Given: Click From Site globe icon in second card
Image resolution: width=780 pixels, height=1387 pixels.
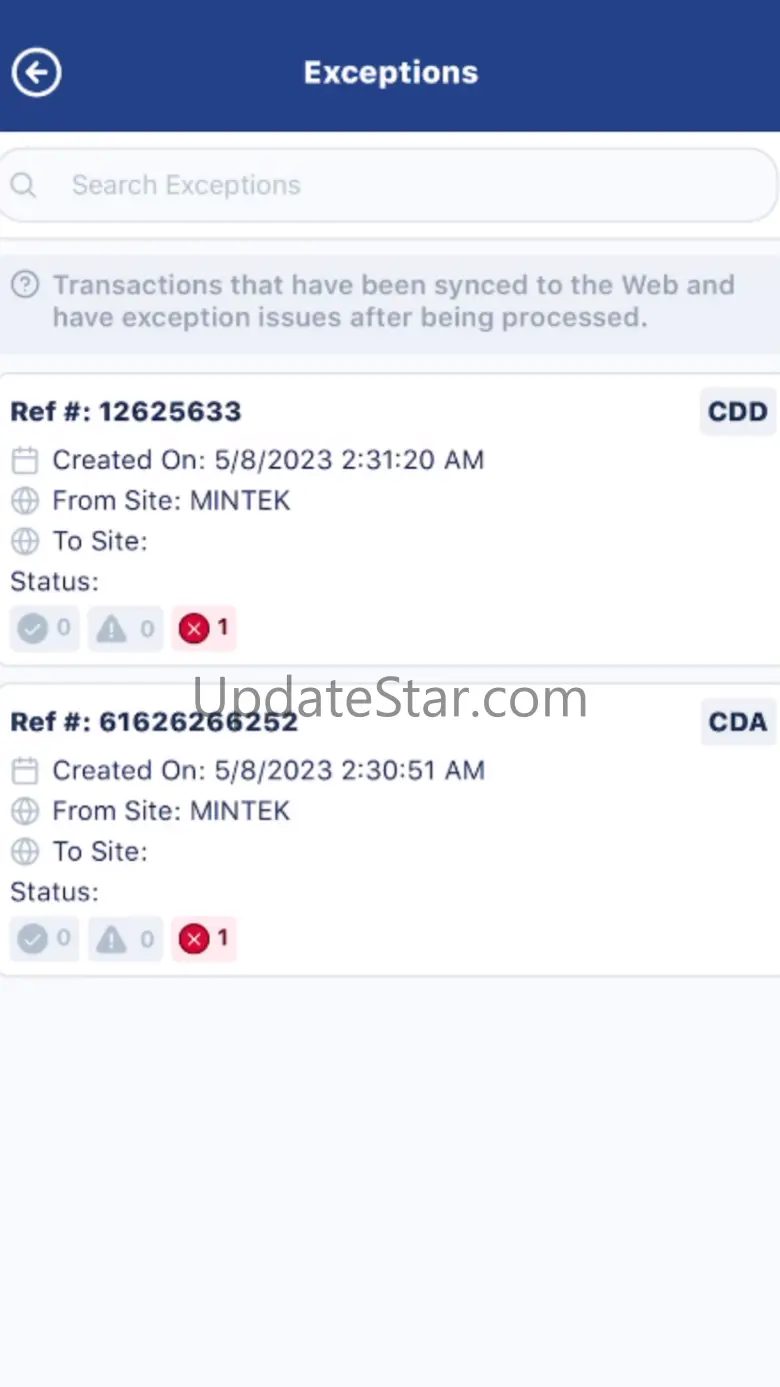Looking at the screenshot, I should (x=25, y=810).
